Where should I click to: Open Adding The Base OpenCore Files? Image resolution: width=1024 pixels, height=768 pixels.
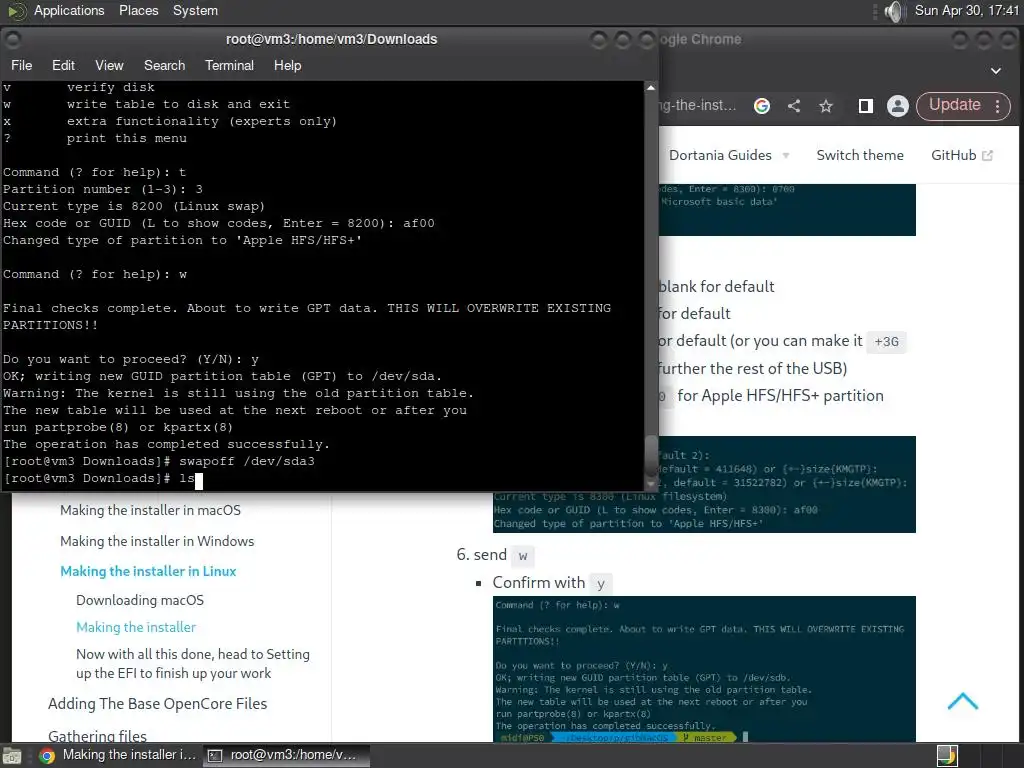[x=157, y=703]
